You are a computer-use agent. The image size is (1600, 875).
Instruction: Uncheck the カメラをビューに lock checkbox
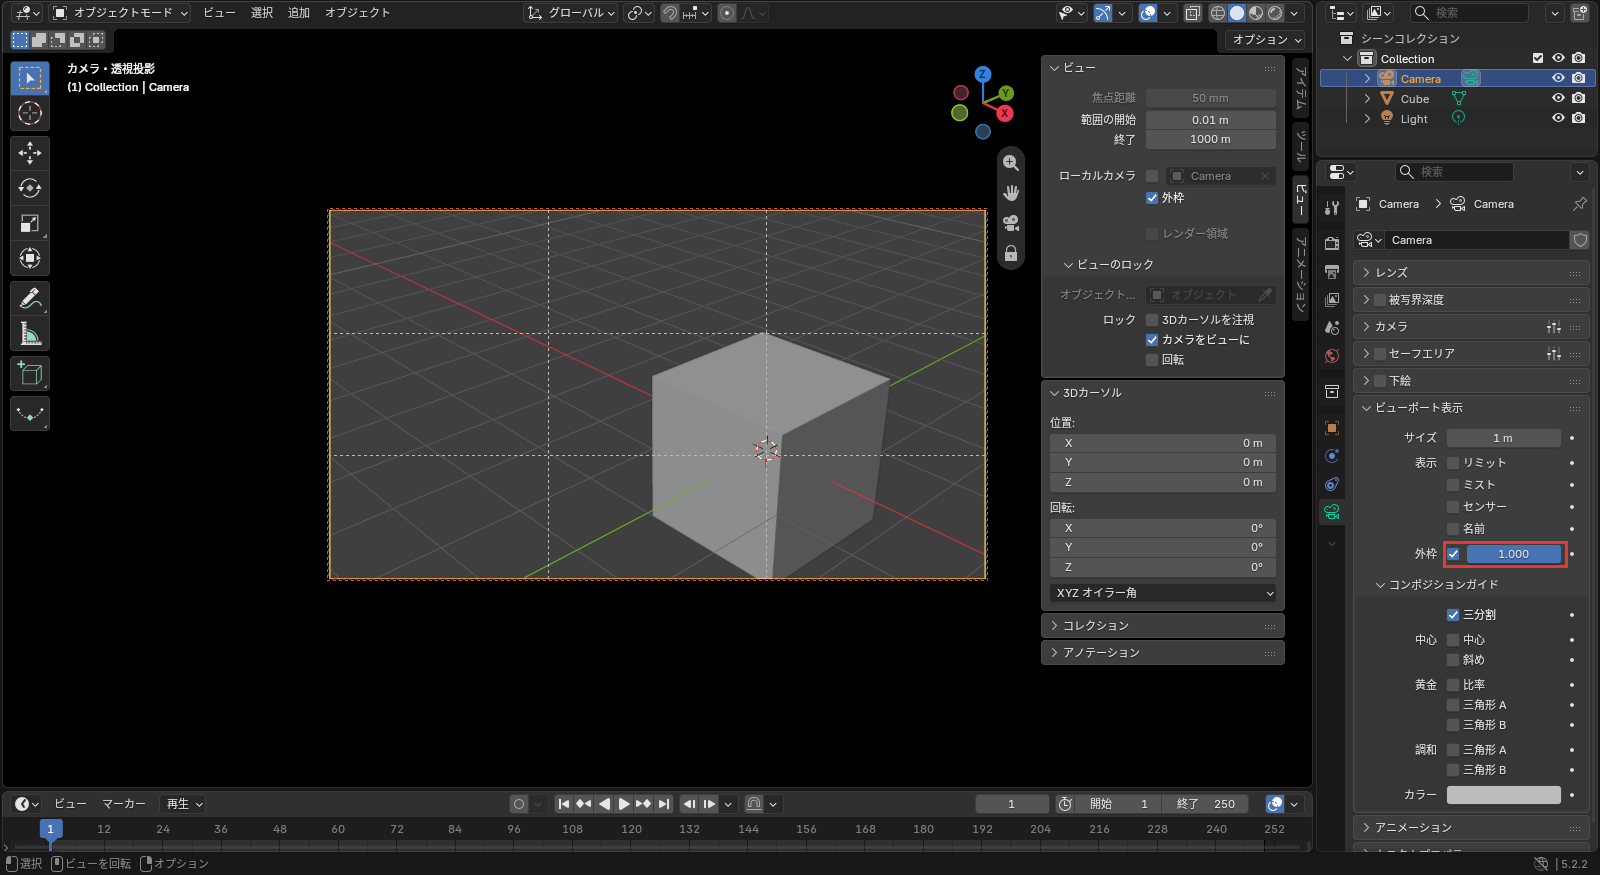[1152, 340]
